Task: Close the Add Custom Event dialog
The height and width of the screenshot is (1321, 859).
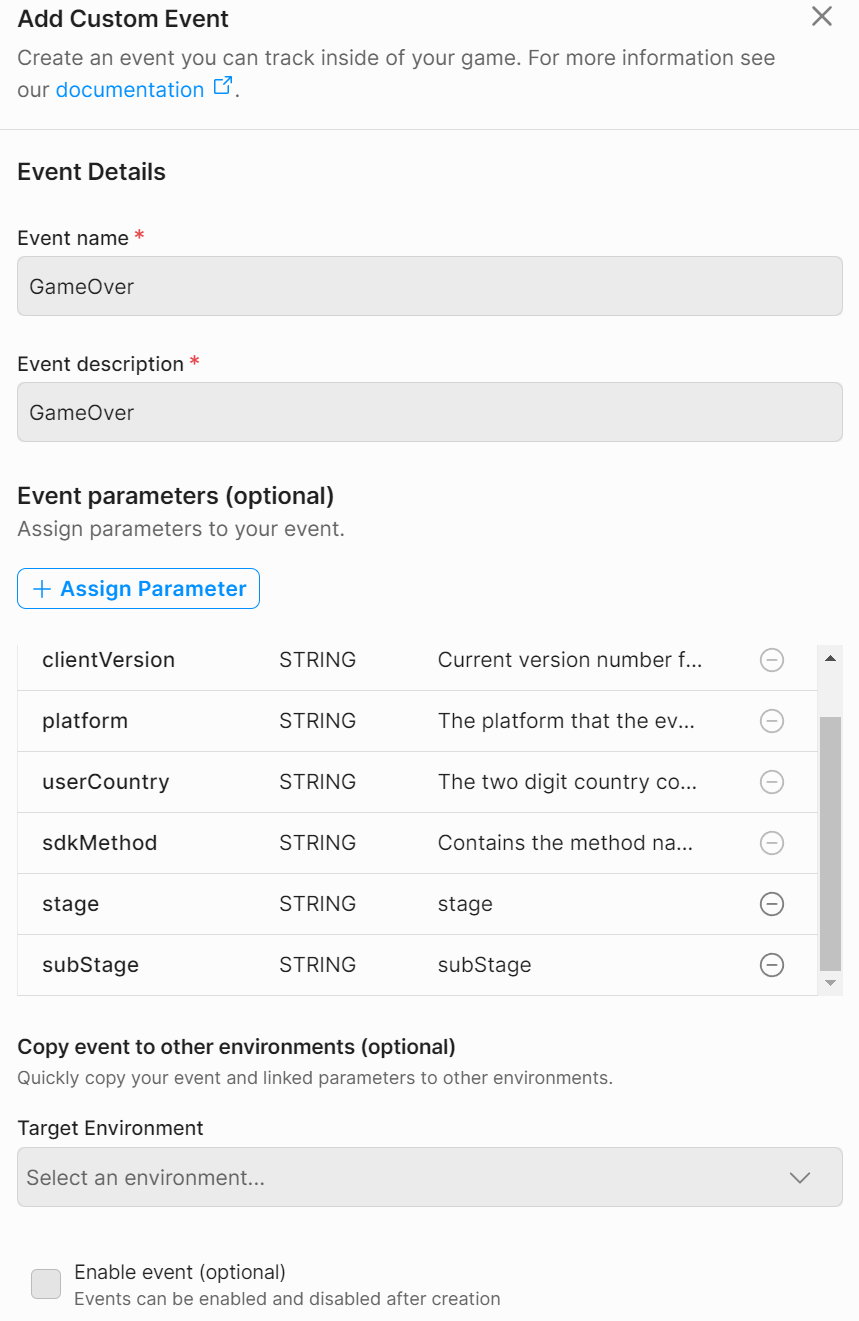Action: point(822,16)
